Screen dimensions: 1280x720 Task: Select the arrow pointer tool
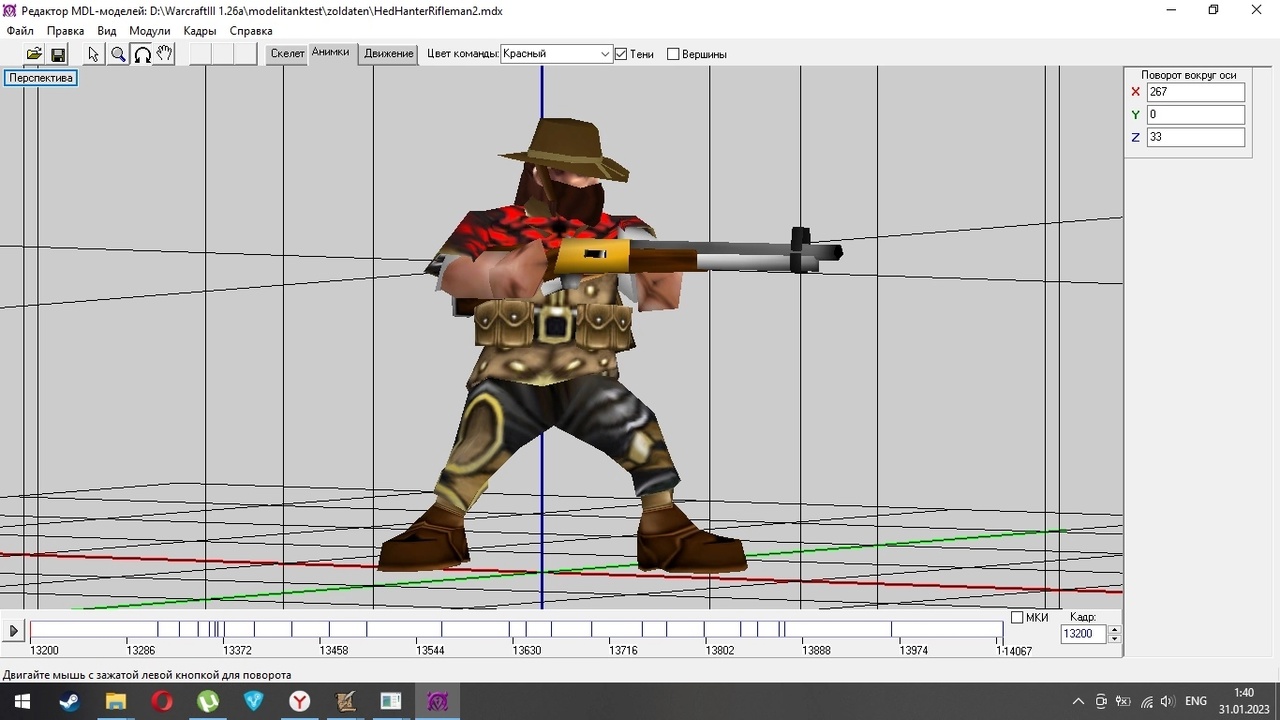(x=94, y=54)
